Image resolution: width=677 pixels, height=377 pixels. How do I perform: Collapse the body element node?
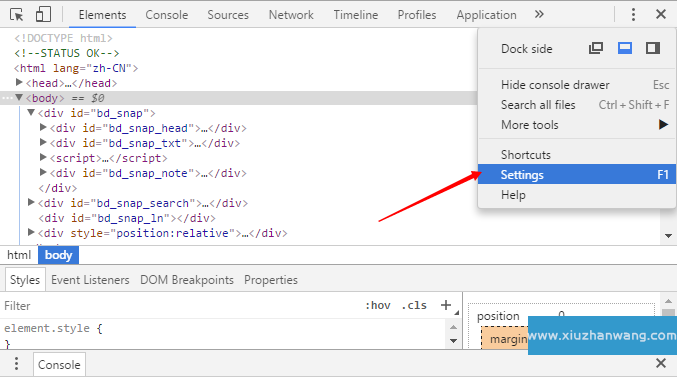19,98
